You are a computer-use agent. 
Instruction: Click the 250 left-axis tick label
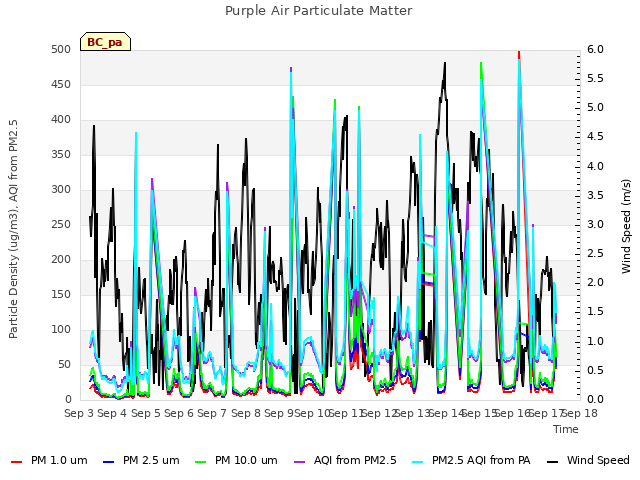click(x=61, y=224)
